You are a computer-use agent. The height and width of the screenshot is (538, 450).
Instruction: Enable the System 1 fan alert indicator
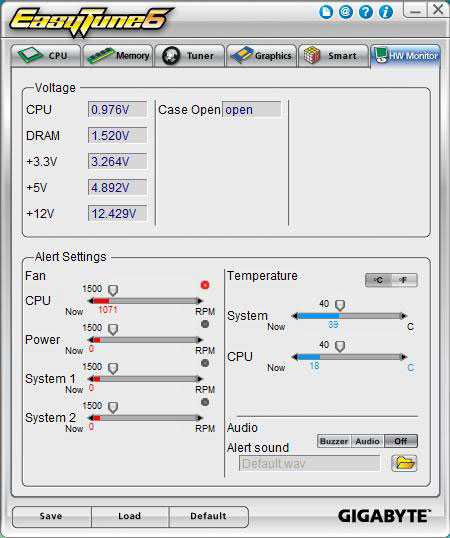205,363
